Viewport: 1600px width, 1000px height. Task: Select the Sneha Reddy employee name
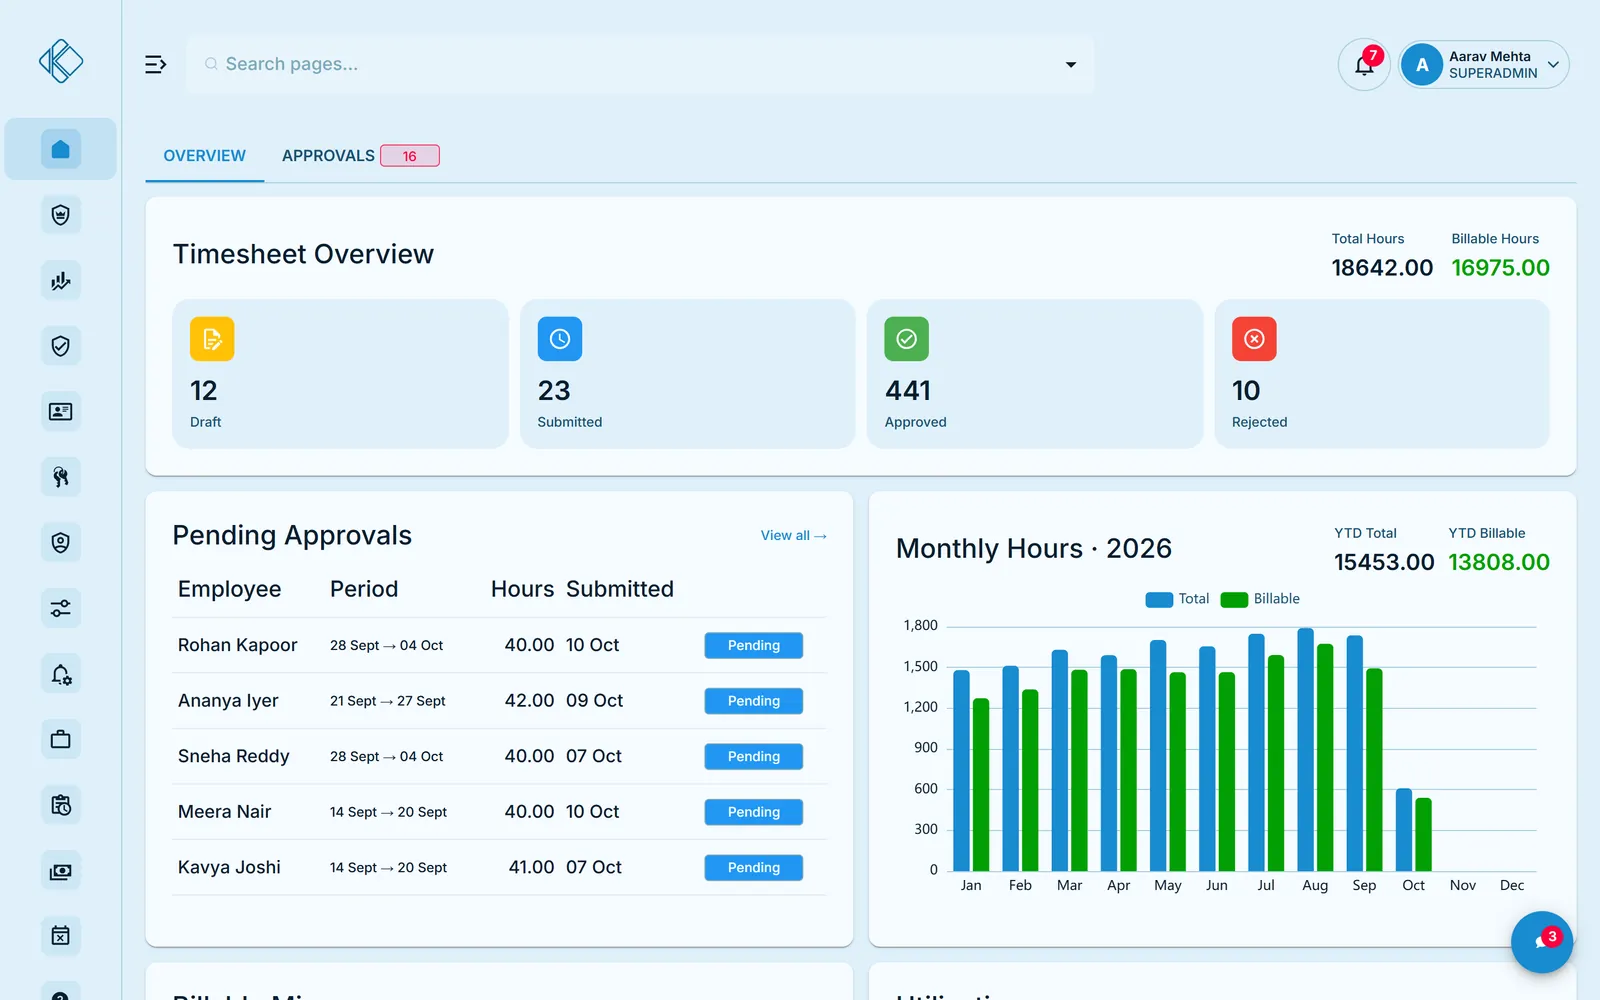(234, 757)
